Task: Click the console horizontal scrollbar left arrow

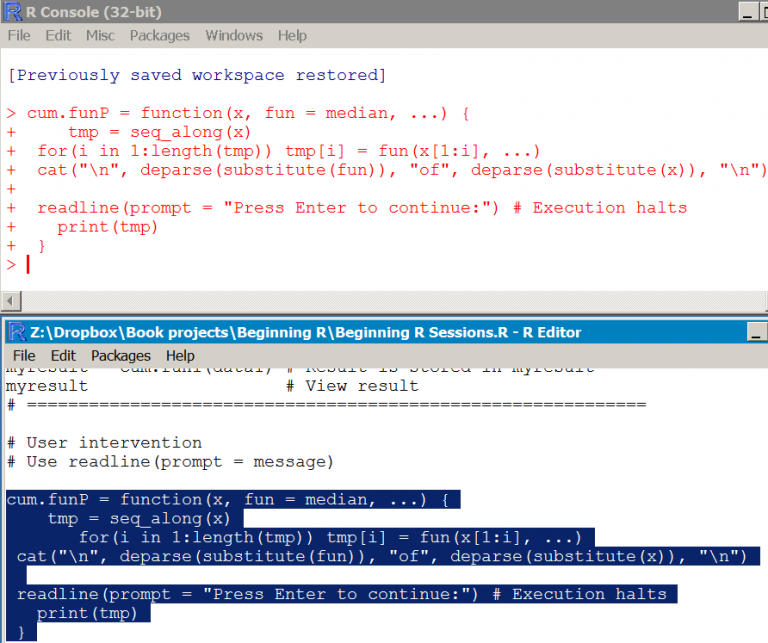Action: pyautogui.click(x=12, y=301)
